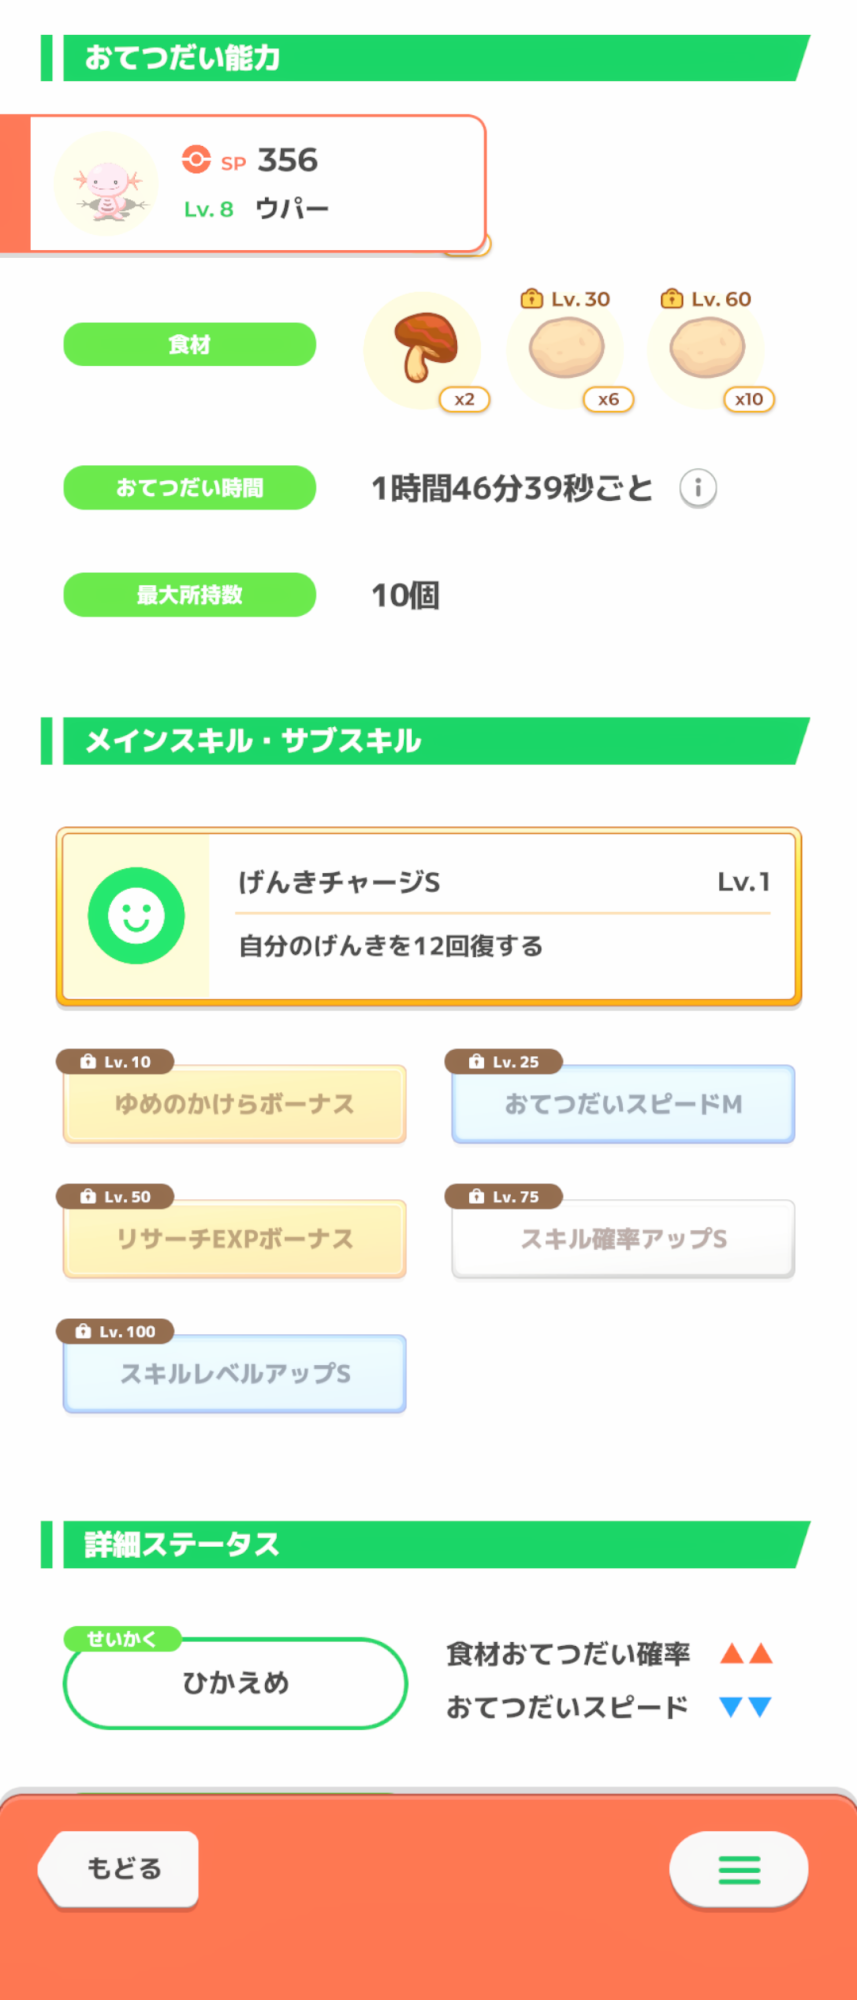Tap the Pokéball SP icon
This screenshot has width=857, height=2000.
click(196, 160)
